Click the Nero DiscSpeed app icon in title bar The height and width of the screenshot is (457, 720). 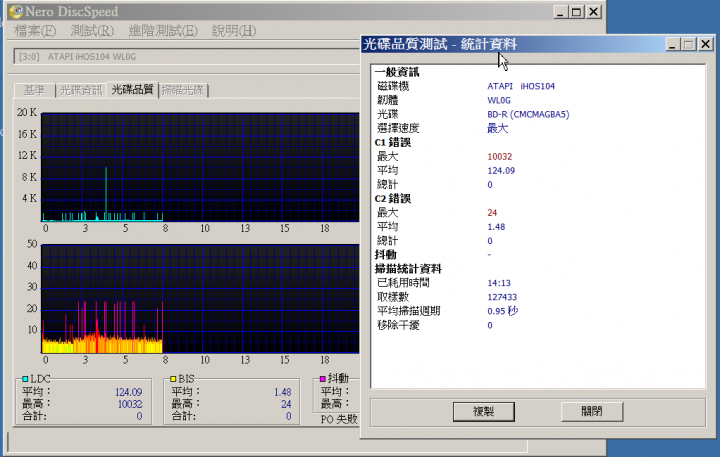coord(16,11)
